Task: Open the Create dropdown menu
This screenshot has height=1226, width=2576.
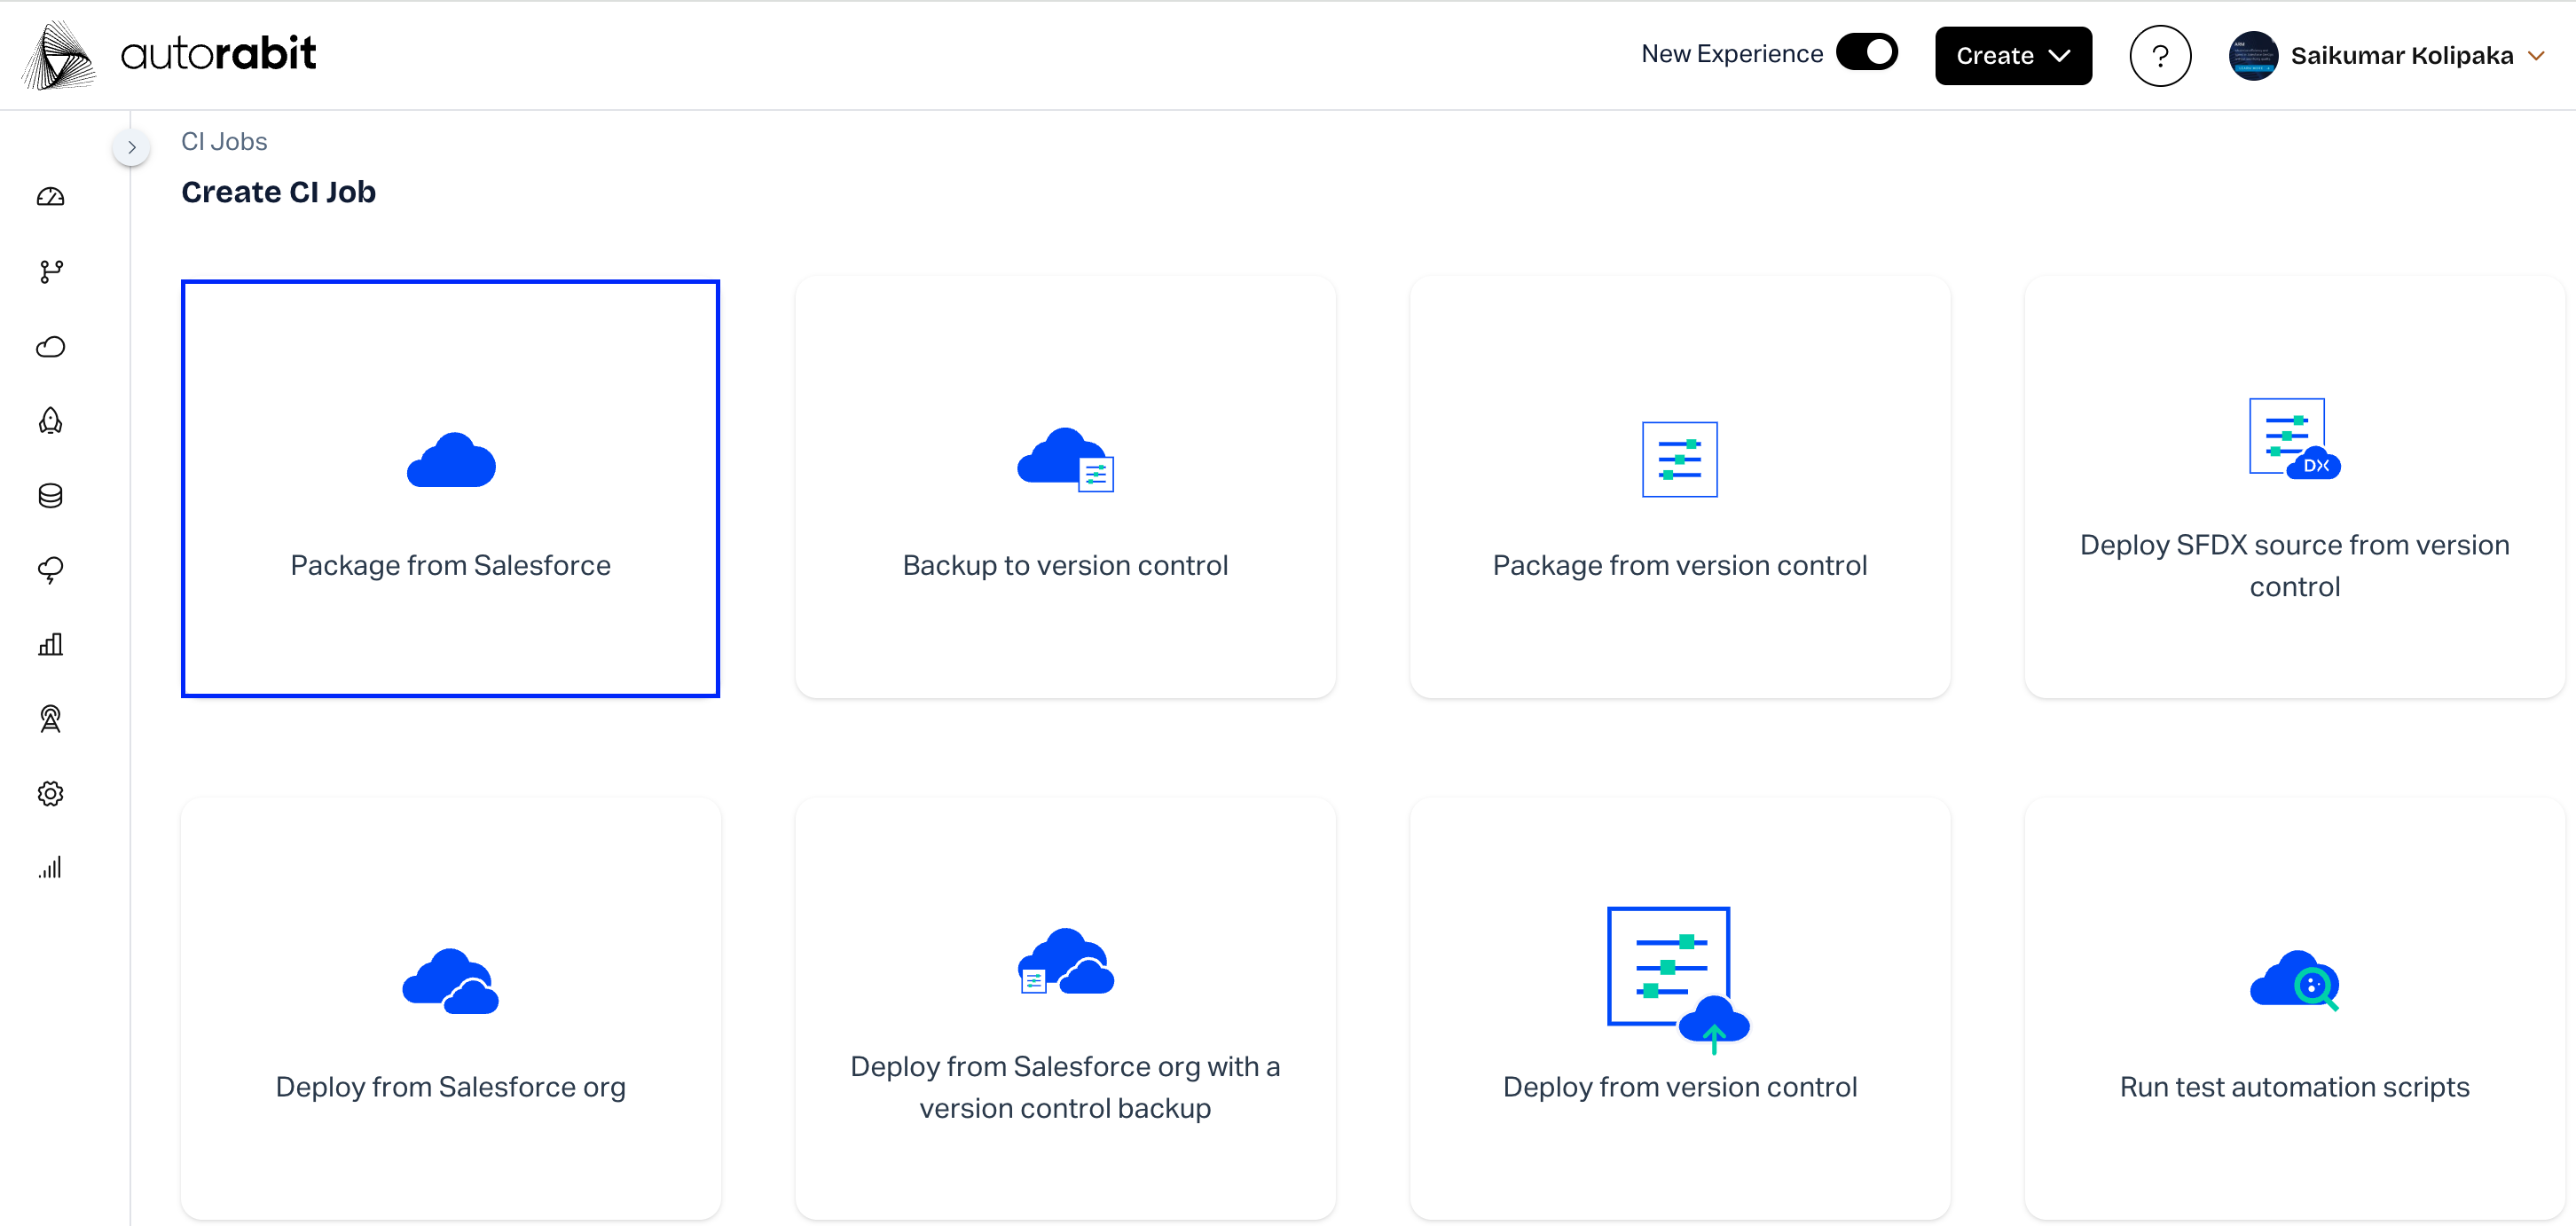Action: (x=2012, y=56)
